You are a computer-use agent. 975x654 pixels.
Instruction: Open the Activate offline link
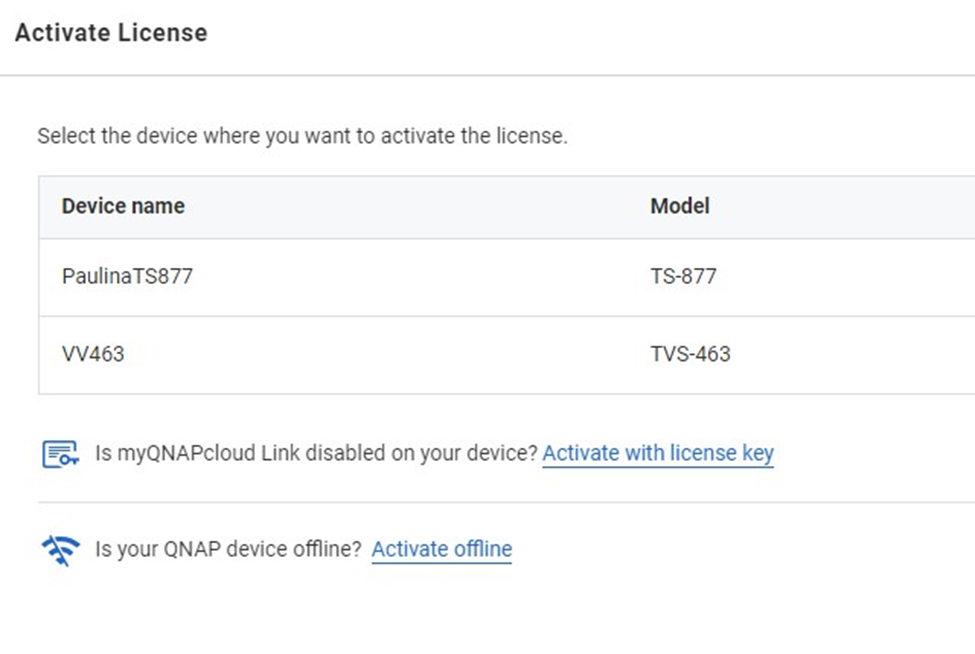(441, 549)
